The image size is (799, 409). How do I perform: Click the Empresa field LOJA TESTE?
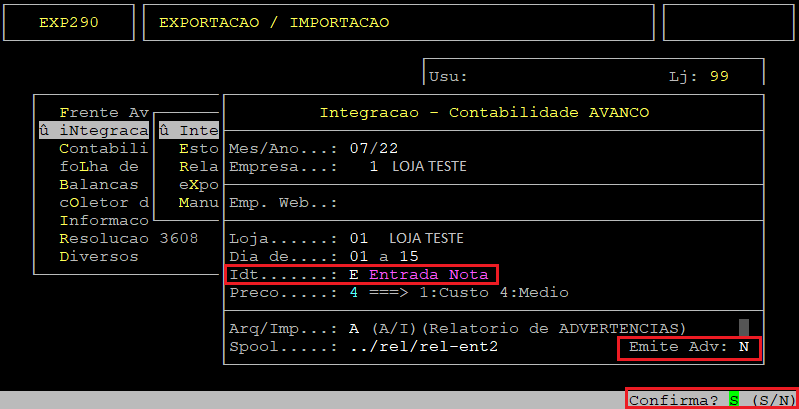click(x=429, y=166)
